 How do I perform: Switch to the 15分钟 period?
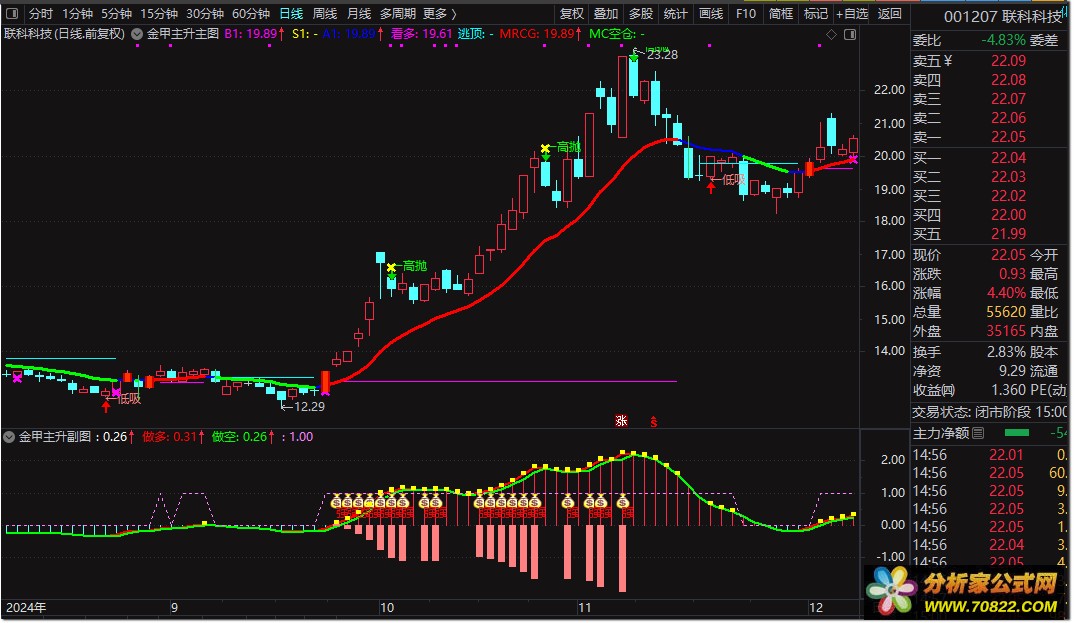(159, 13)
